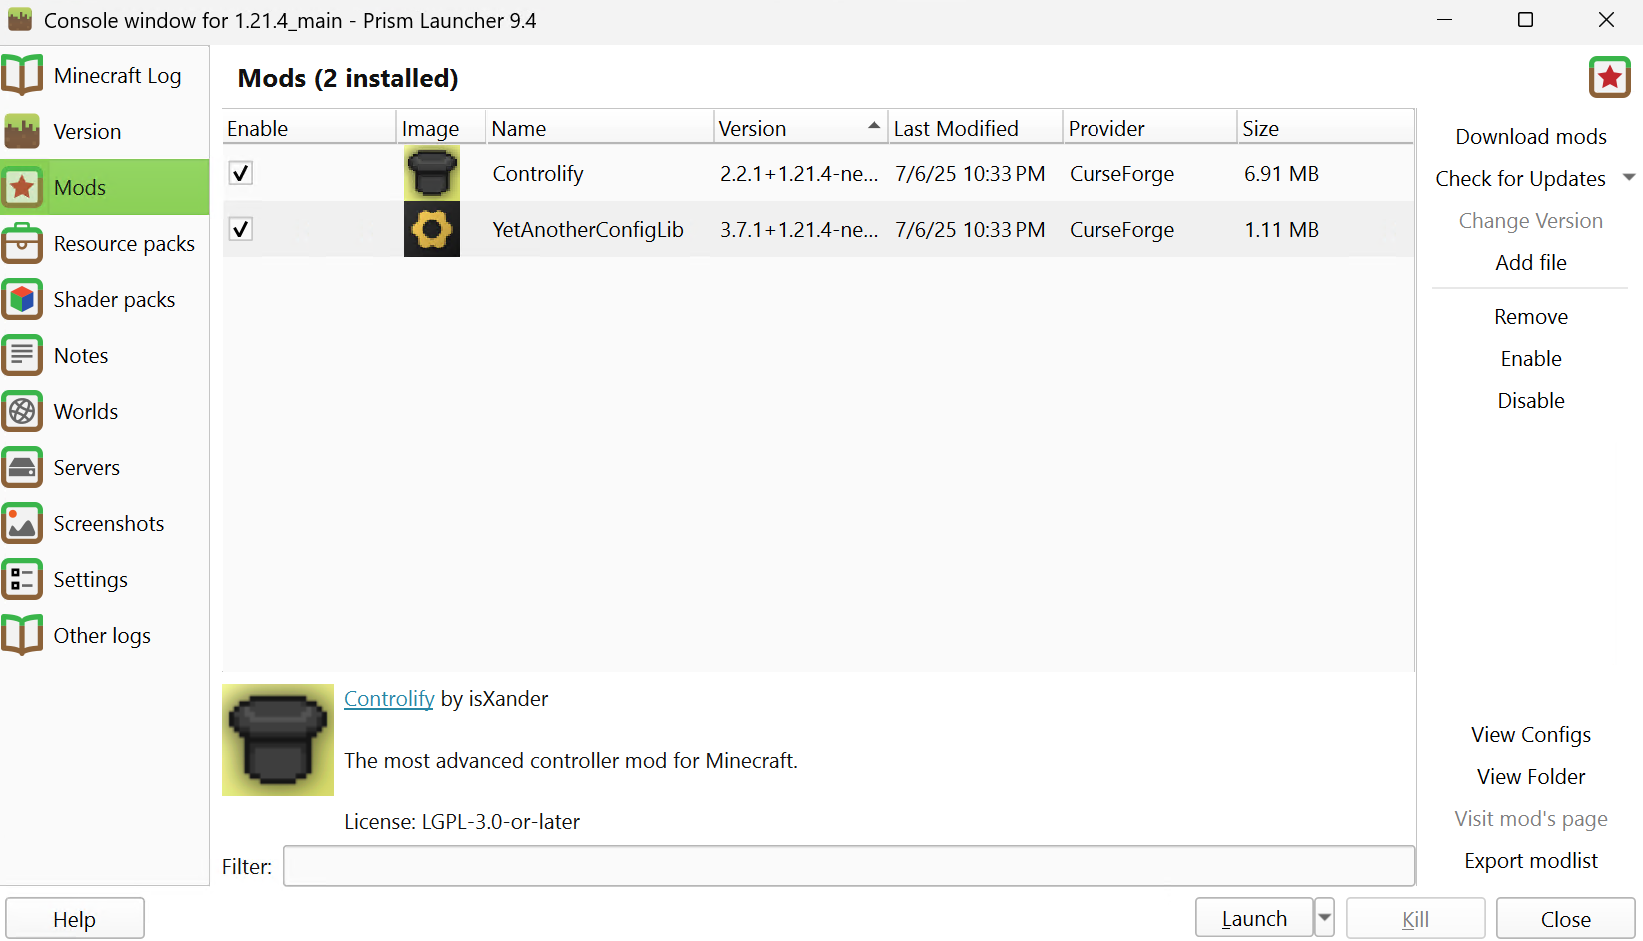The height and width of the screenshot is (941, 1643).
Task: Click the Screenshots picture icon
Action: [22, 523]
